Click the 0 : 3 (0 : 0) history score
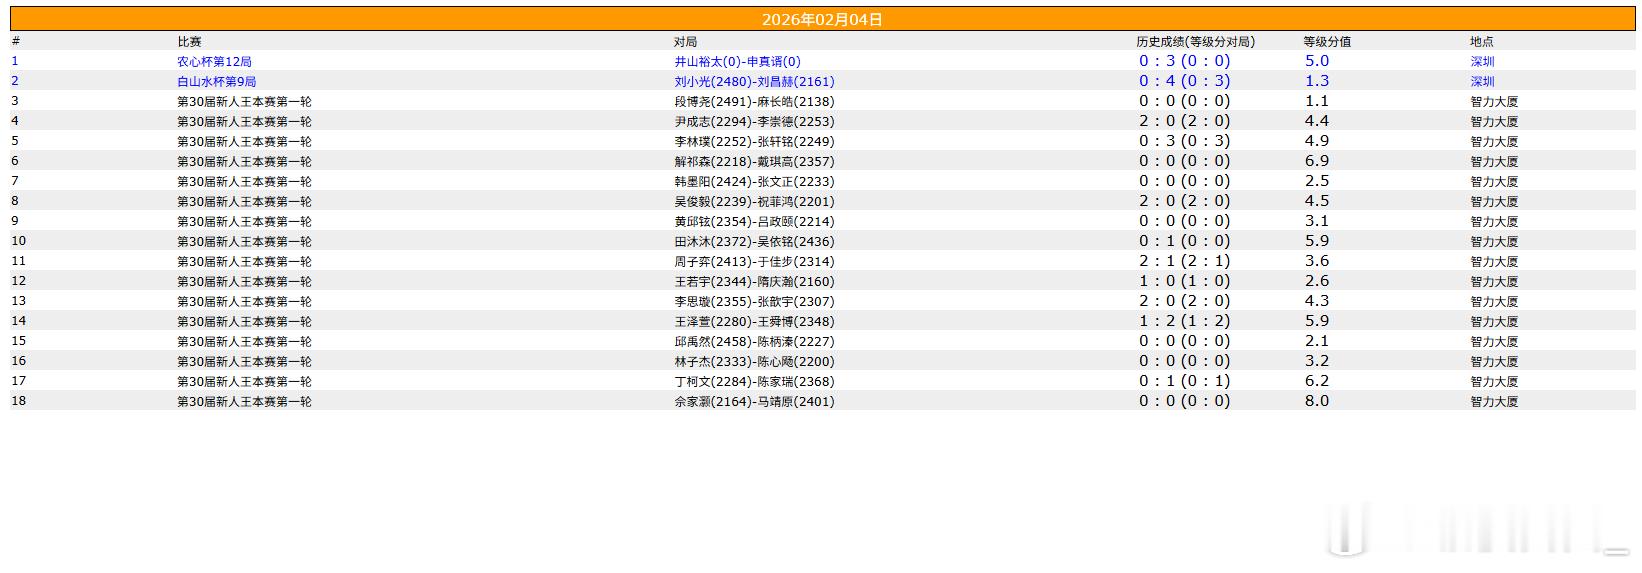 (1185, 61)
